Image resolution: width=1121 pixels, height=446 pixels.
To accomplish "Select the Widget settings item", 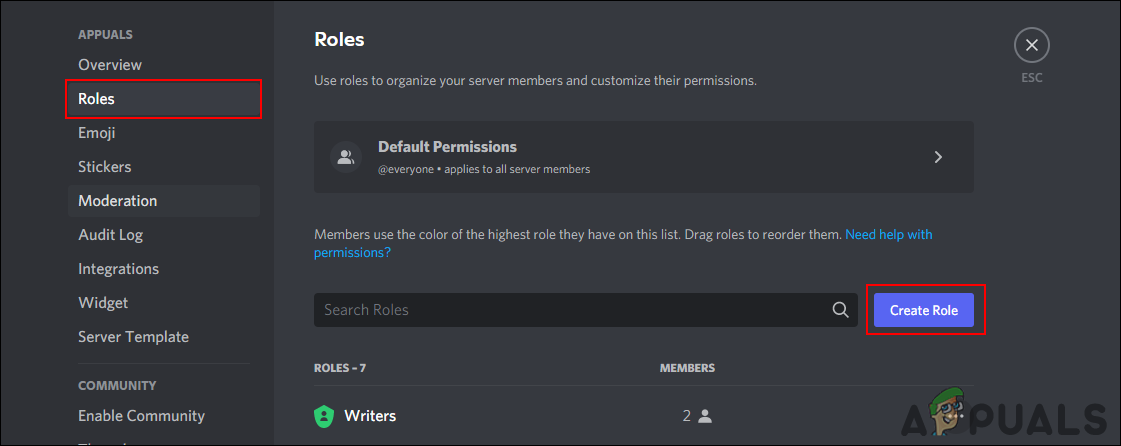I will point(103,303).
